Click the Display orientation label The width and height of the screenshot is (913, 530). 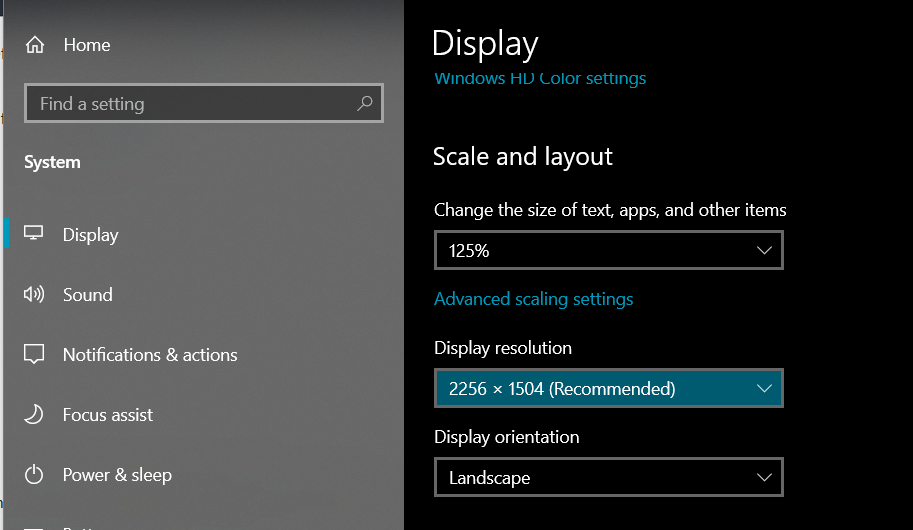(507, 437)
